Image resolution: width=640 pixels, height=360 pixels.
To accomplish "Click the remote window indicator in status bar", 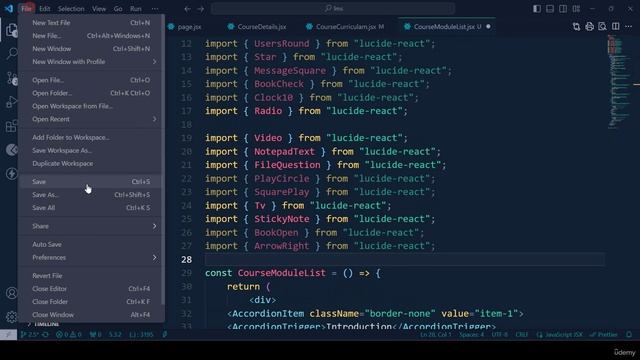I will tap(8, 335).
